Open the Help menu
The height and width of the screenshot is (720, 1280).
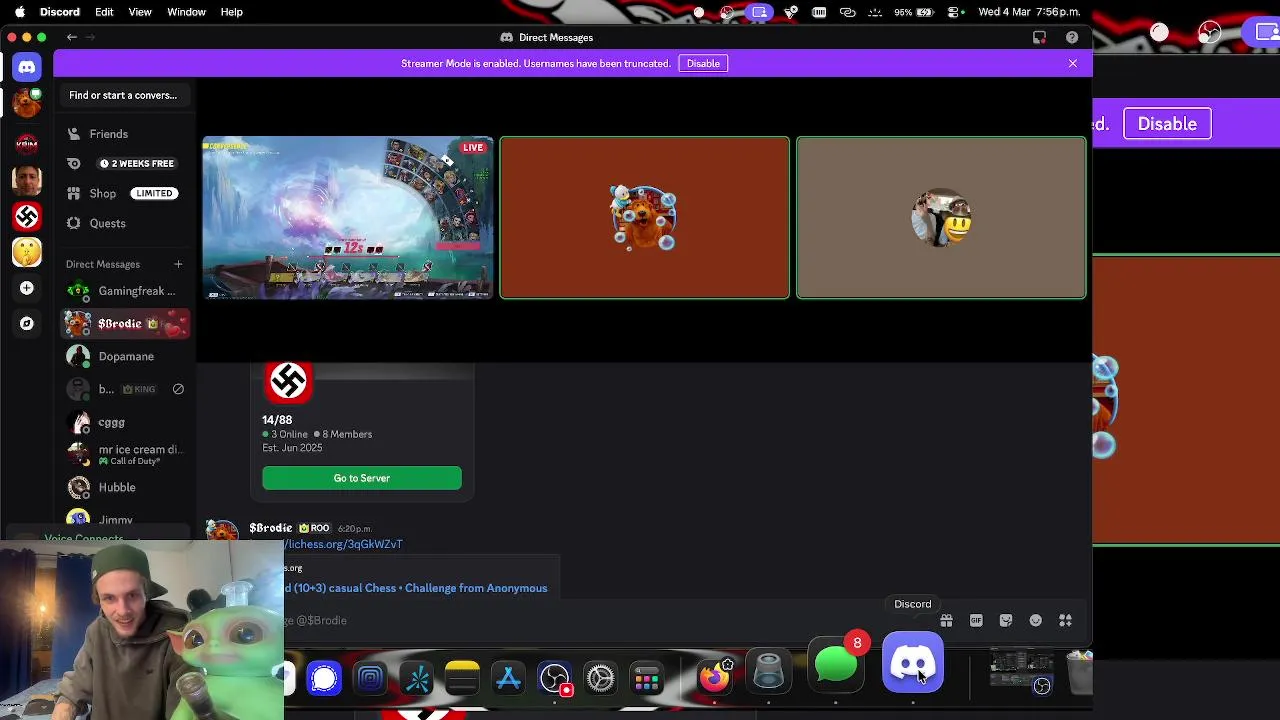tap(231, 12)
